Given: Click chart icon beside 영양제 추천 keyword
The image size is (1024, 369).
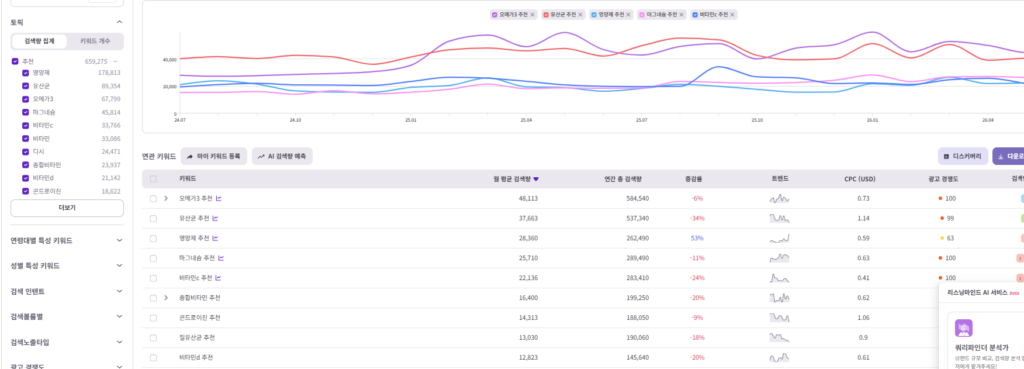Looking at the screenshot, I should pos(215,238).
